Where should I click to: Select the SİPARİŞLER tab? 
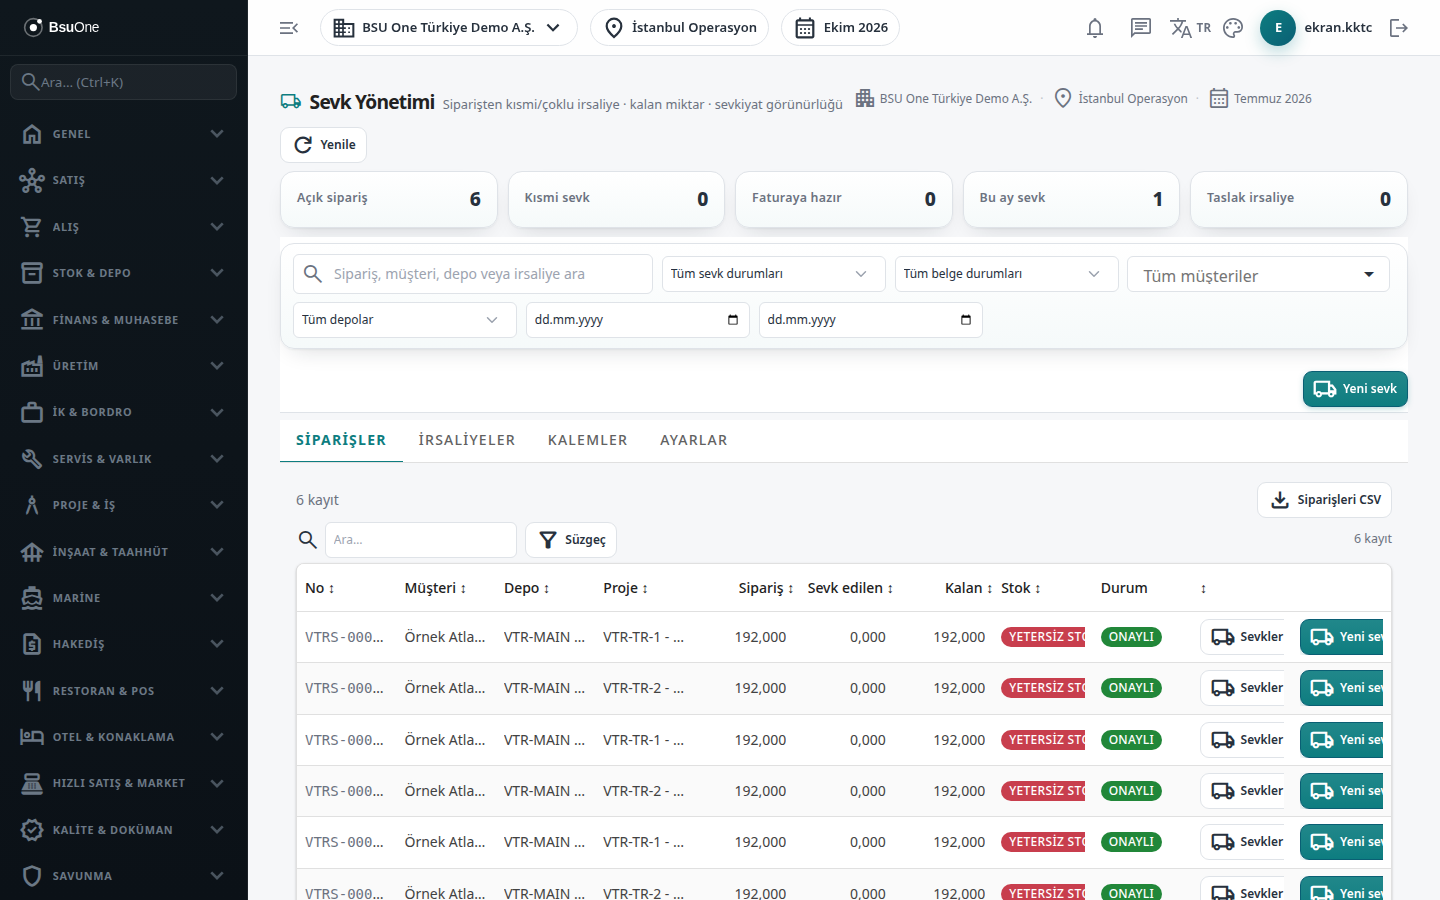tap(341, 440)
